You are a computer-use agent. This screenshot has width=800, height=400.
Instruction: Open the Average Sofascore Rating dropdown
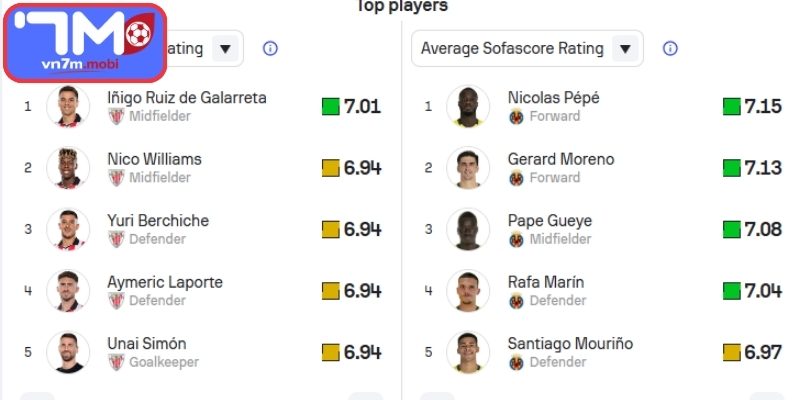point(527,48)
